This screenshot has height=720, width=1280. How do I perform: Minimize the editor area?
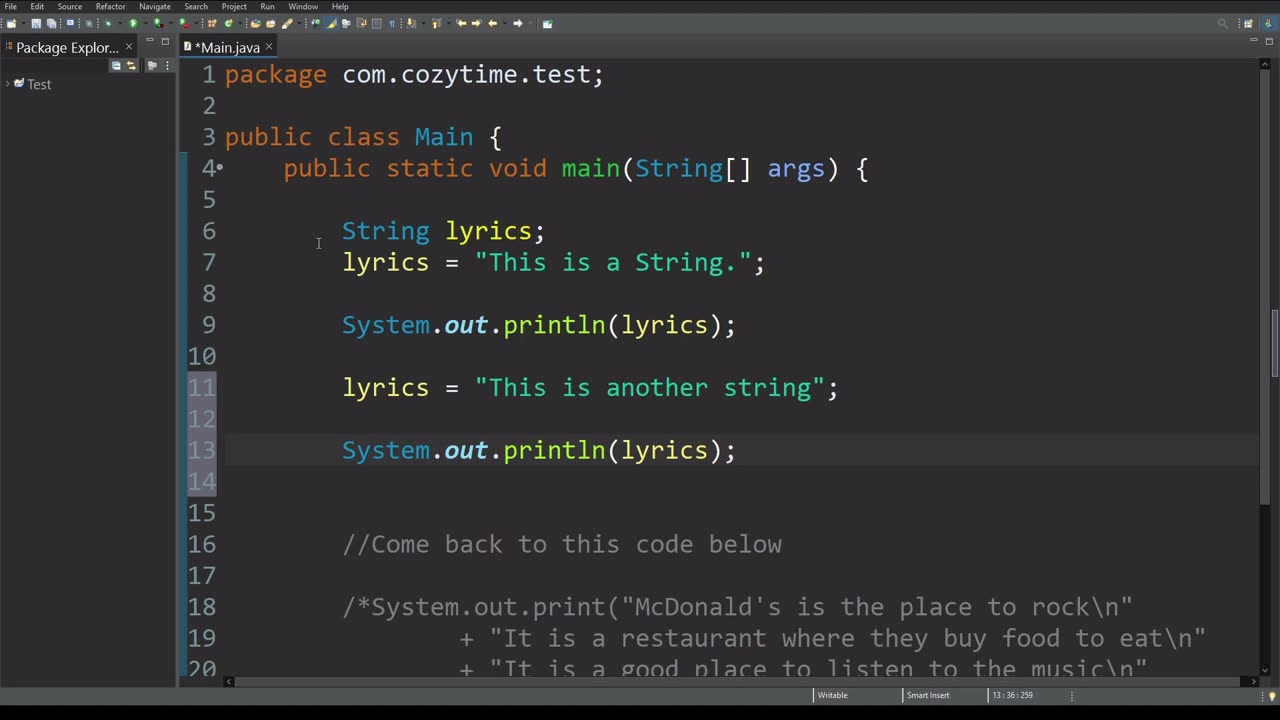(x=1253, y=41)
